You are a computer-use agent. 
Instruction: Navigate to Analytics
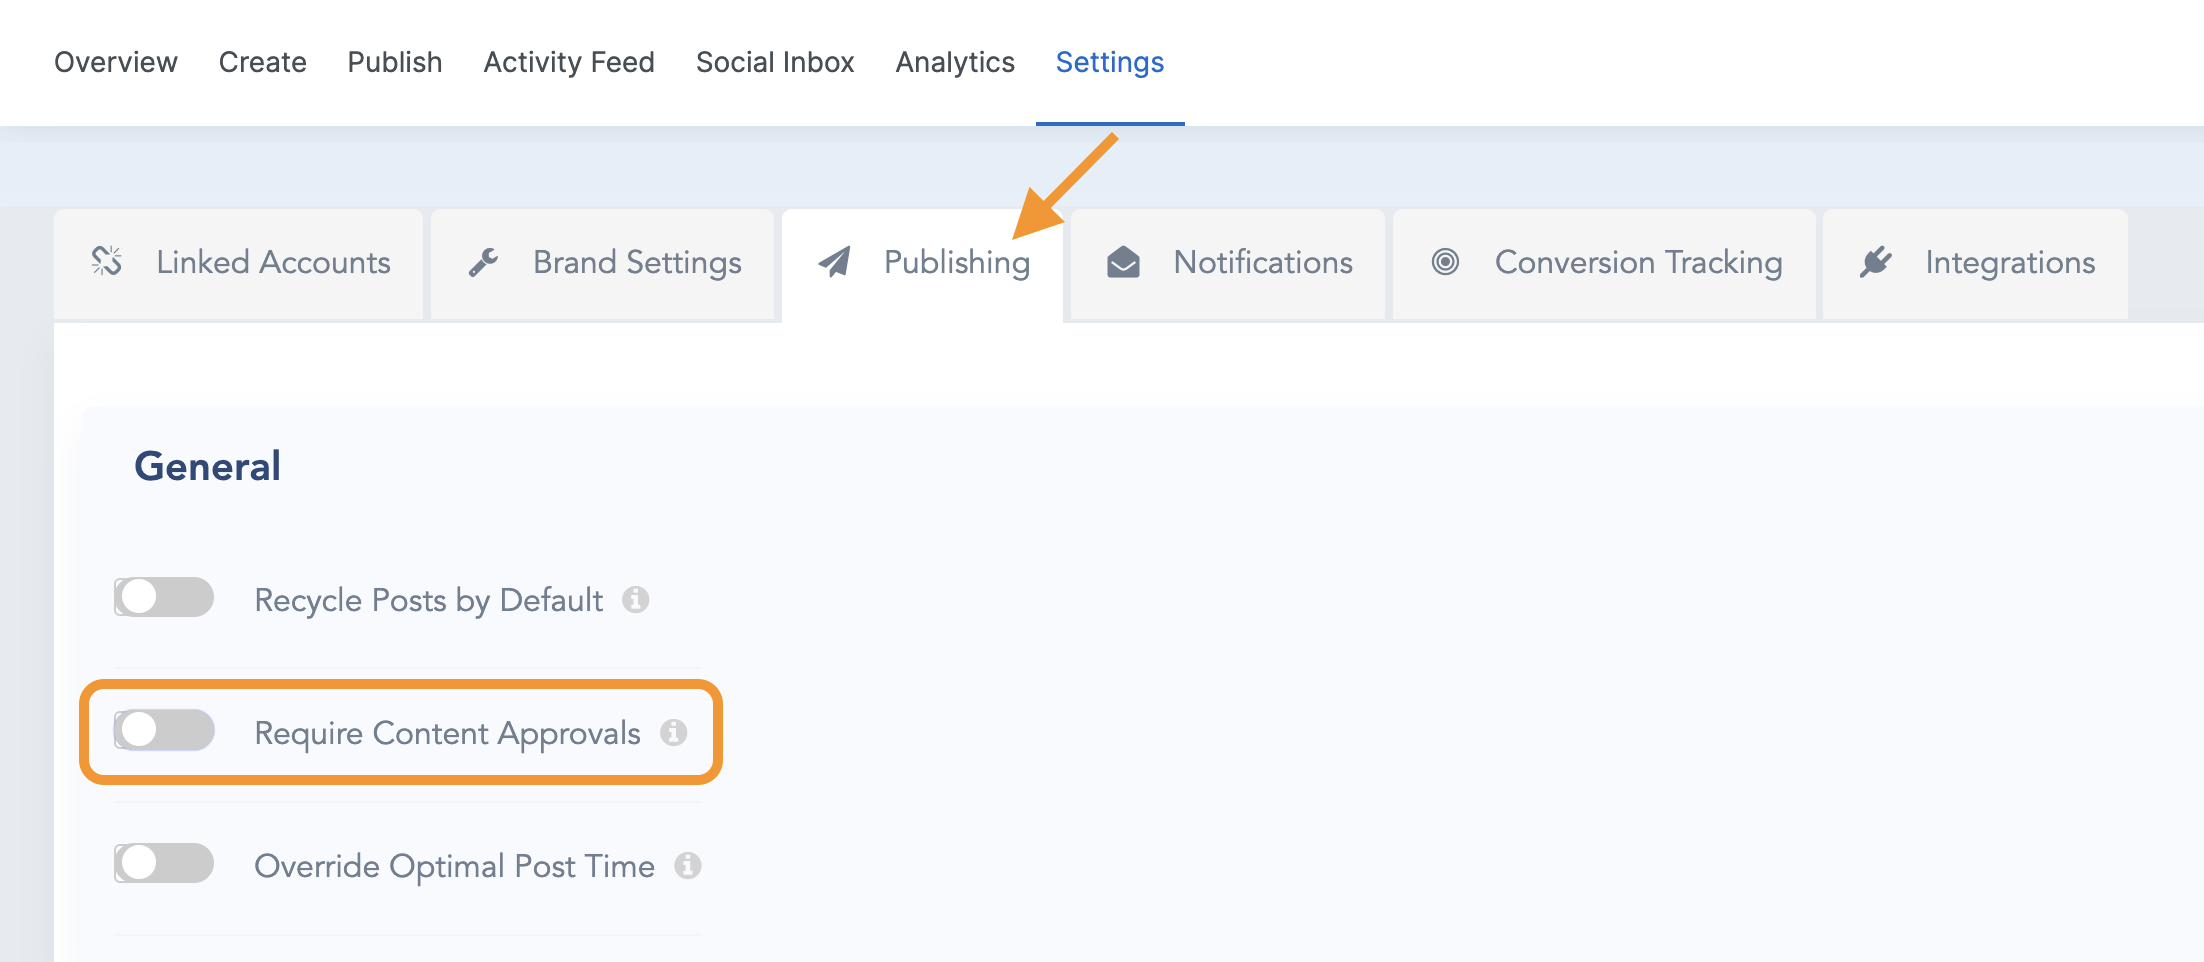954,62
